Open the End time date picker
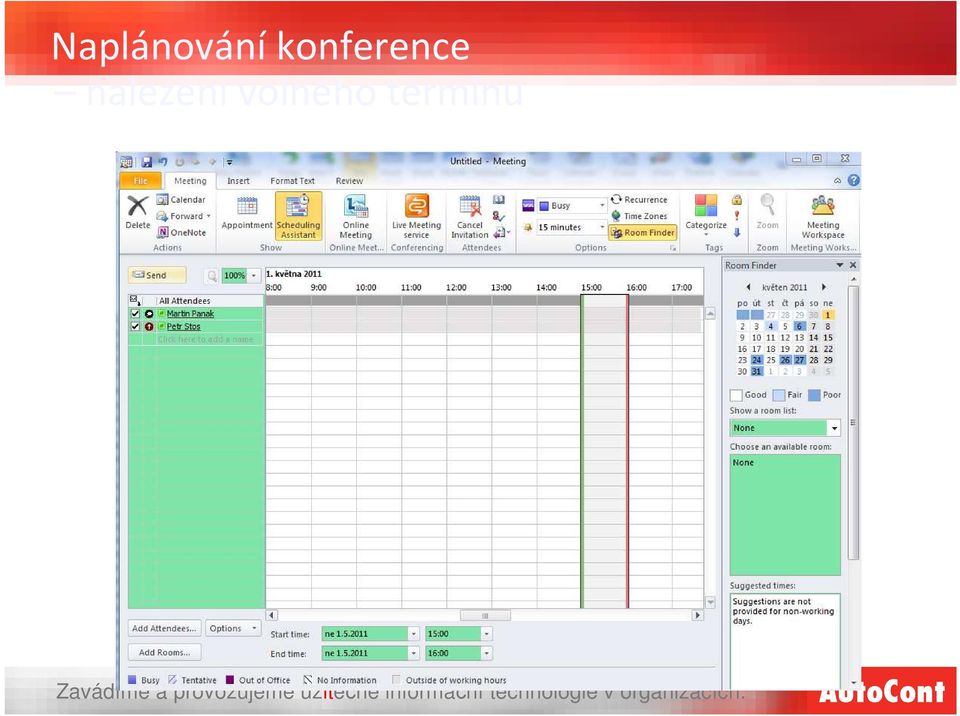 point(413,654)
